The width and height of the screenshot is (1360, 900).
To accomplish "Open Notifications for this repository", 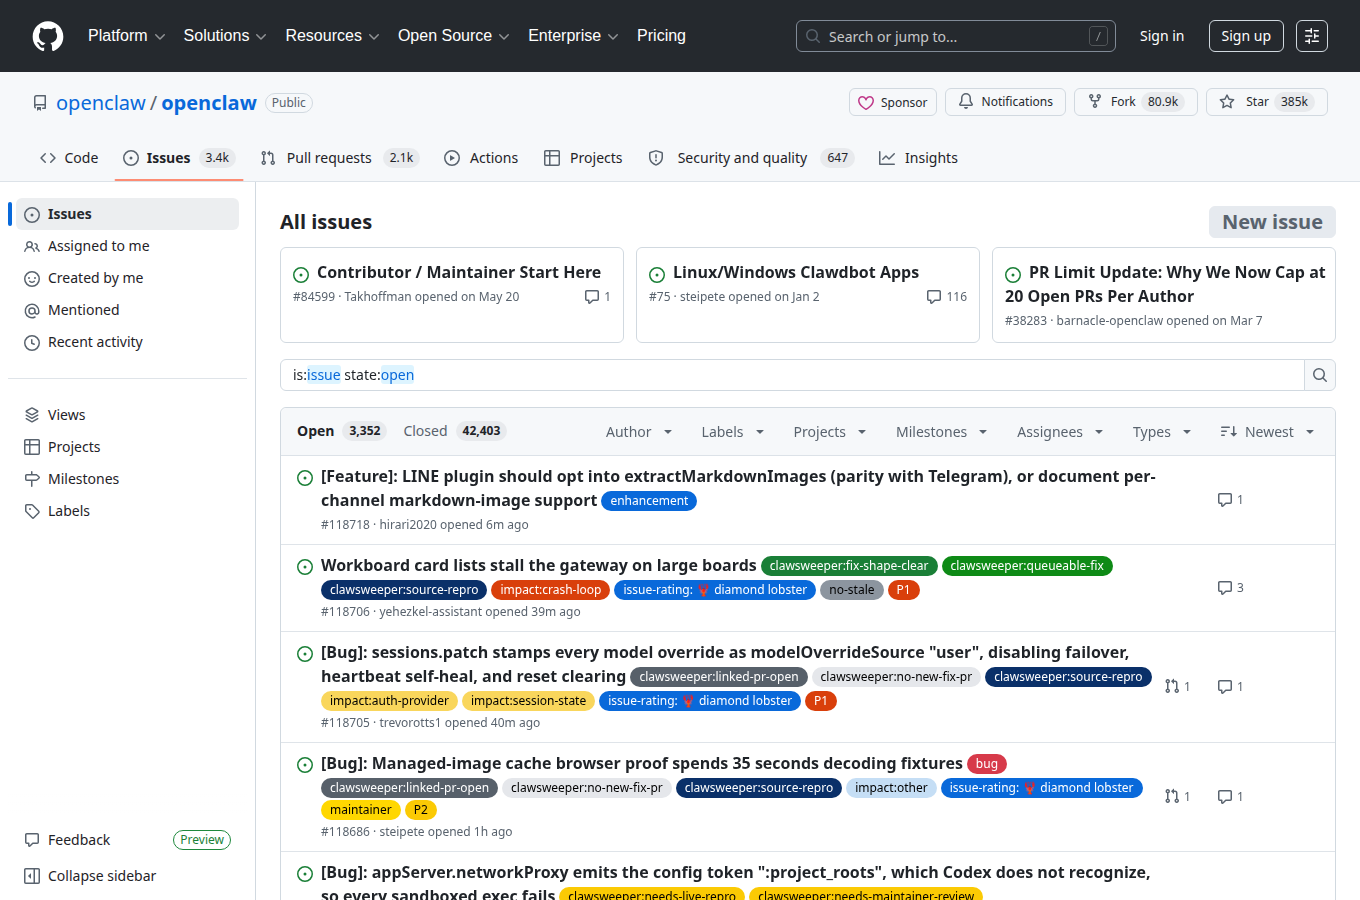I will (x=1005, y=102).
